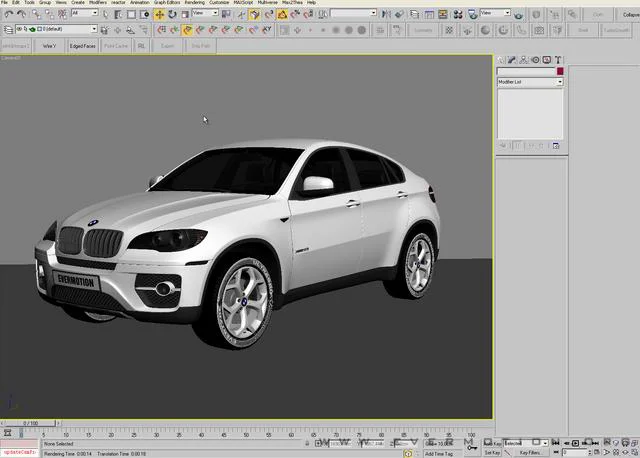
Task: Open the Select by Name tool
Action: tap(118, 15)
